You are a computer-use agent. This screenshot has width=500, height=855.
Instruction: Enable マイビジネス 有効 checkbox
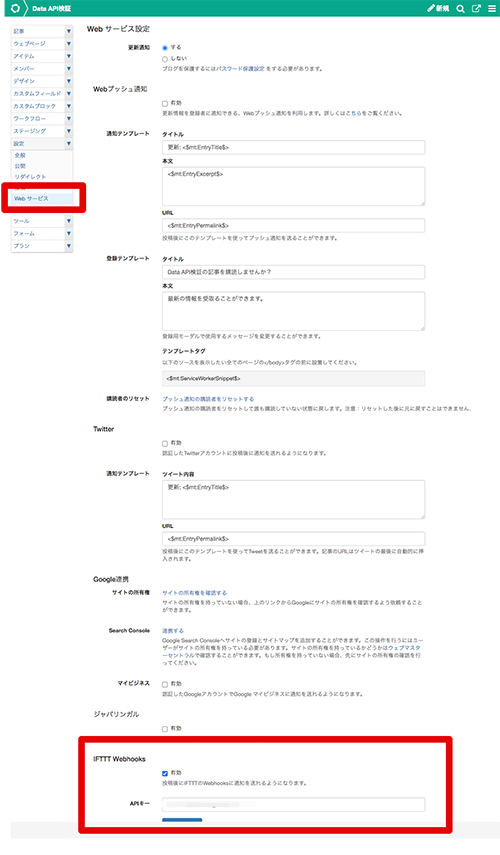coord(165,684)
